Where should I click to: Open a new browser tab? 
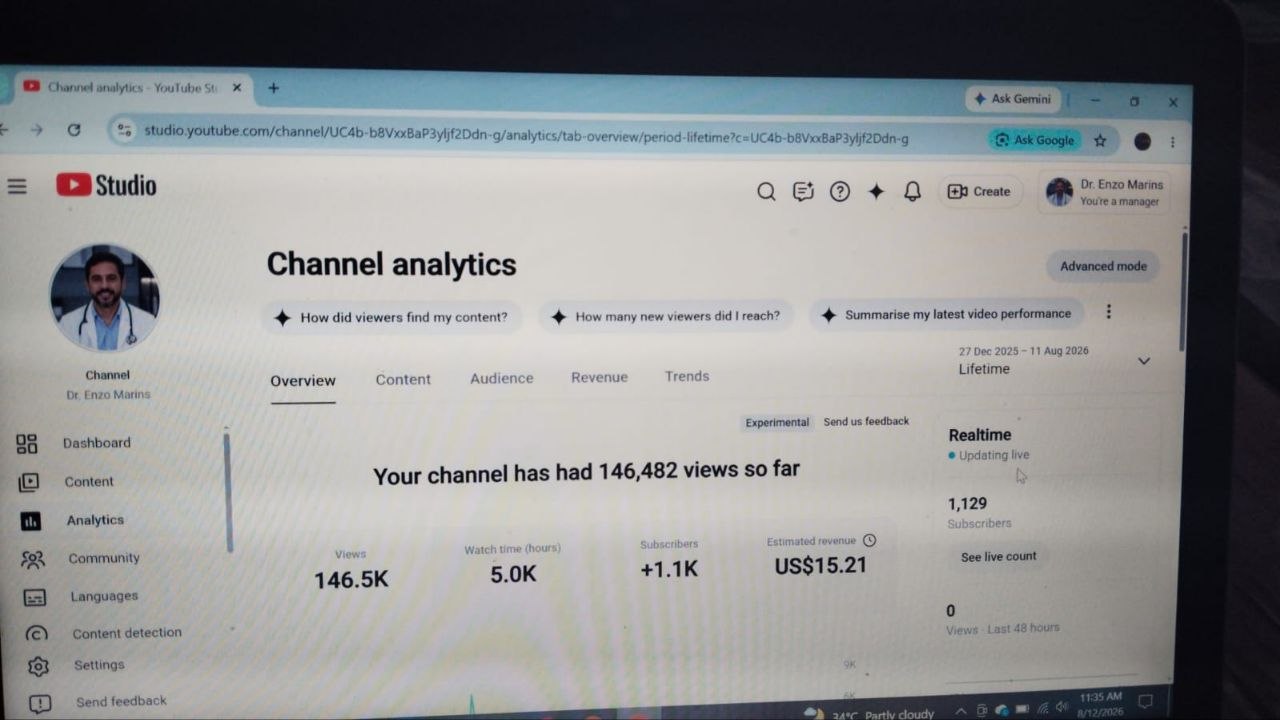[273, 88]
